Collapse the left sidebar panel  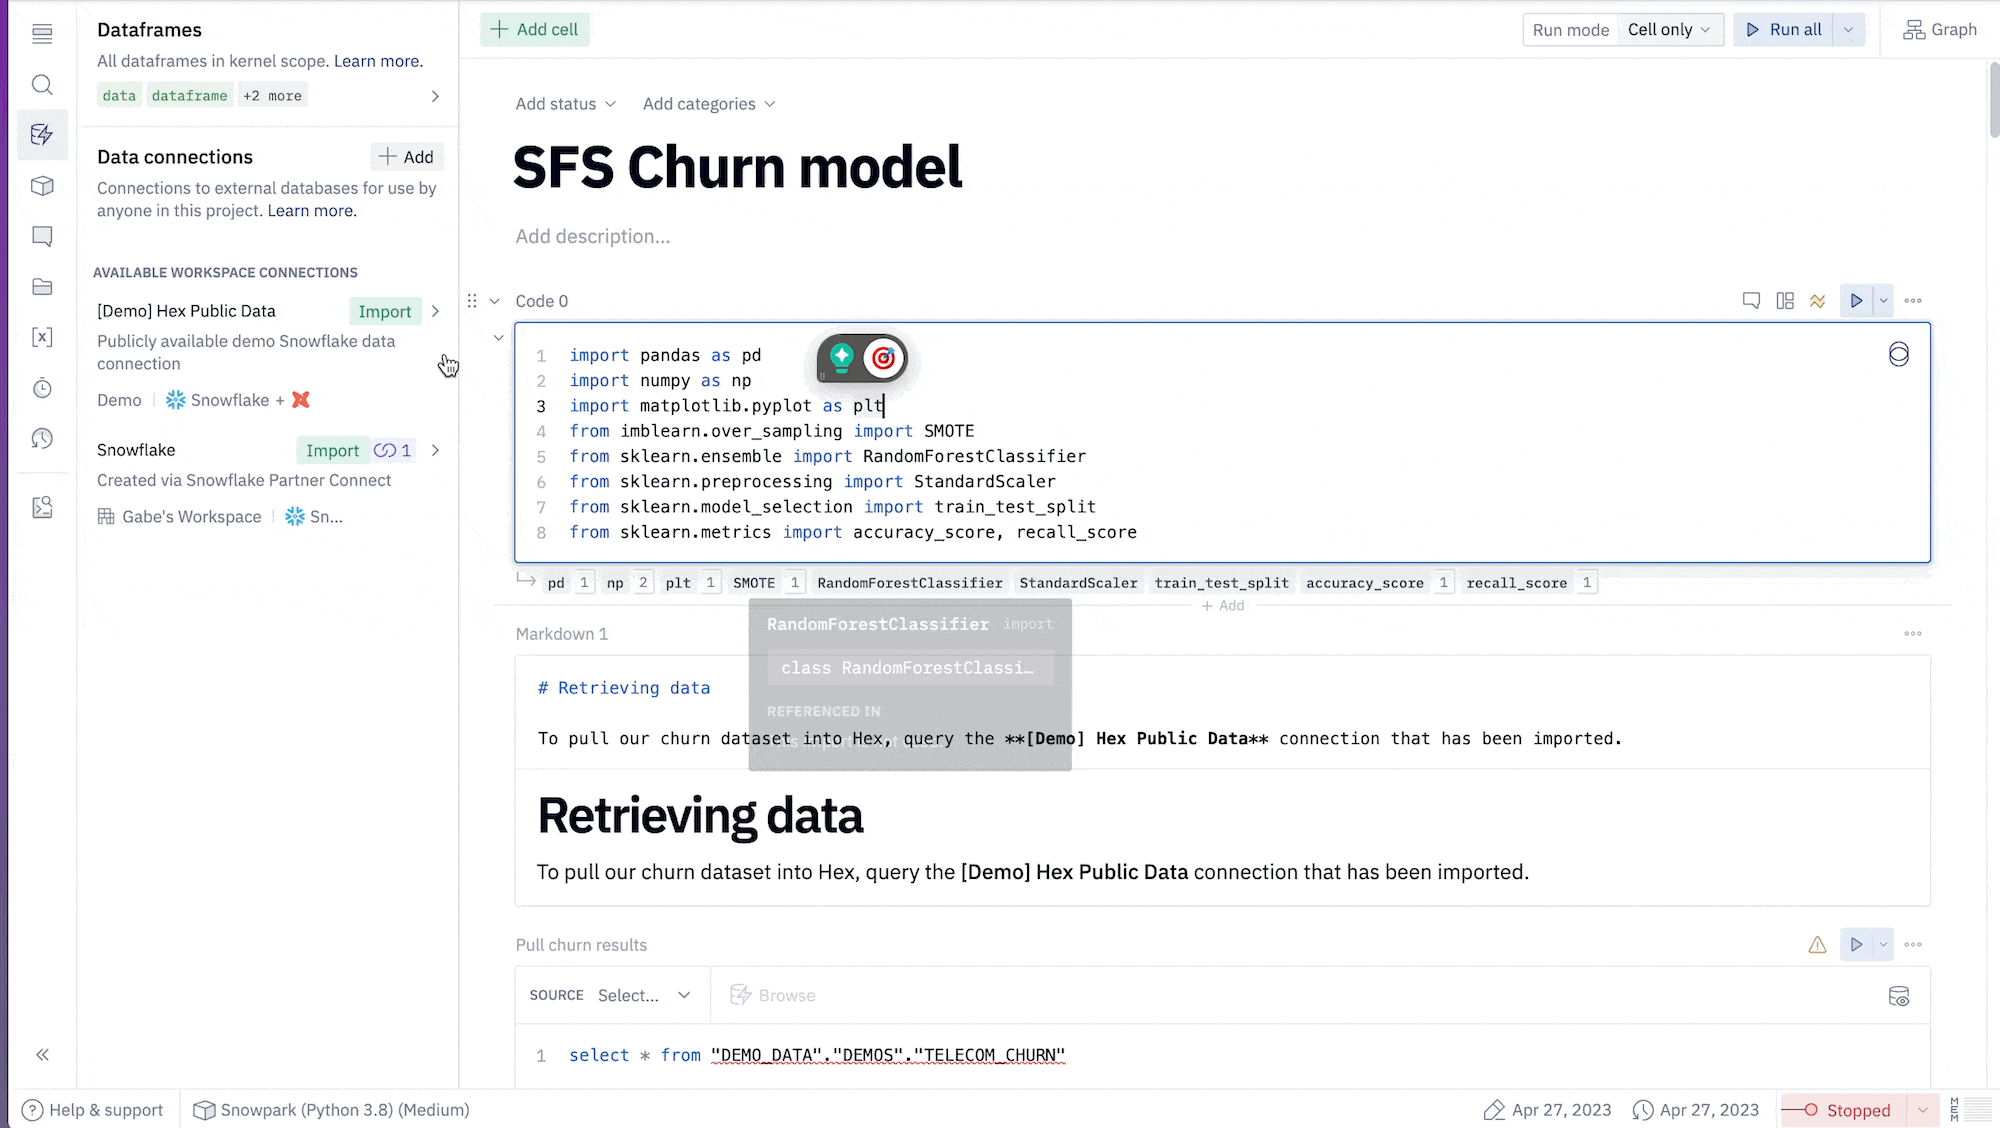[42, 1054]
